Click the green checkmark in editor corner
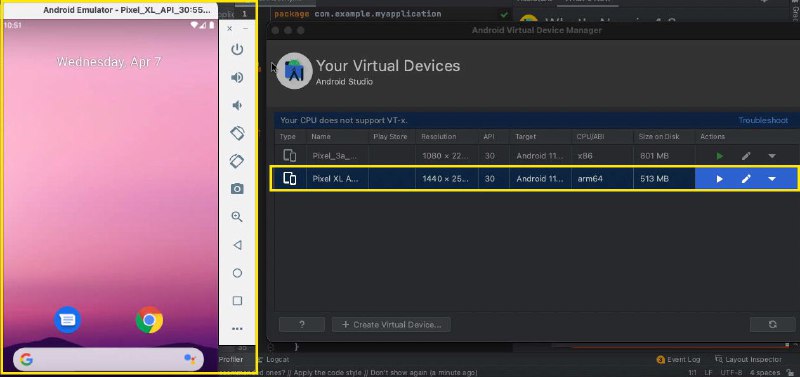This screenshot has width=800, height=377. [x=504, y=15]
